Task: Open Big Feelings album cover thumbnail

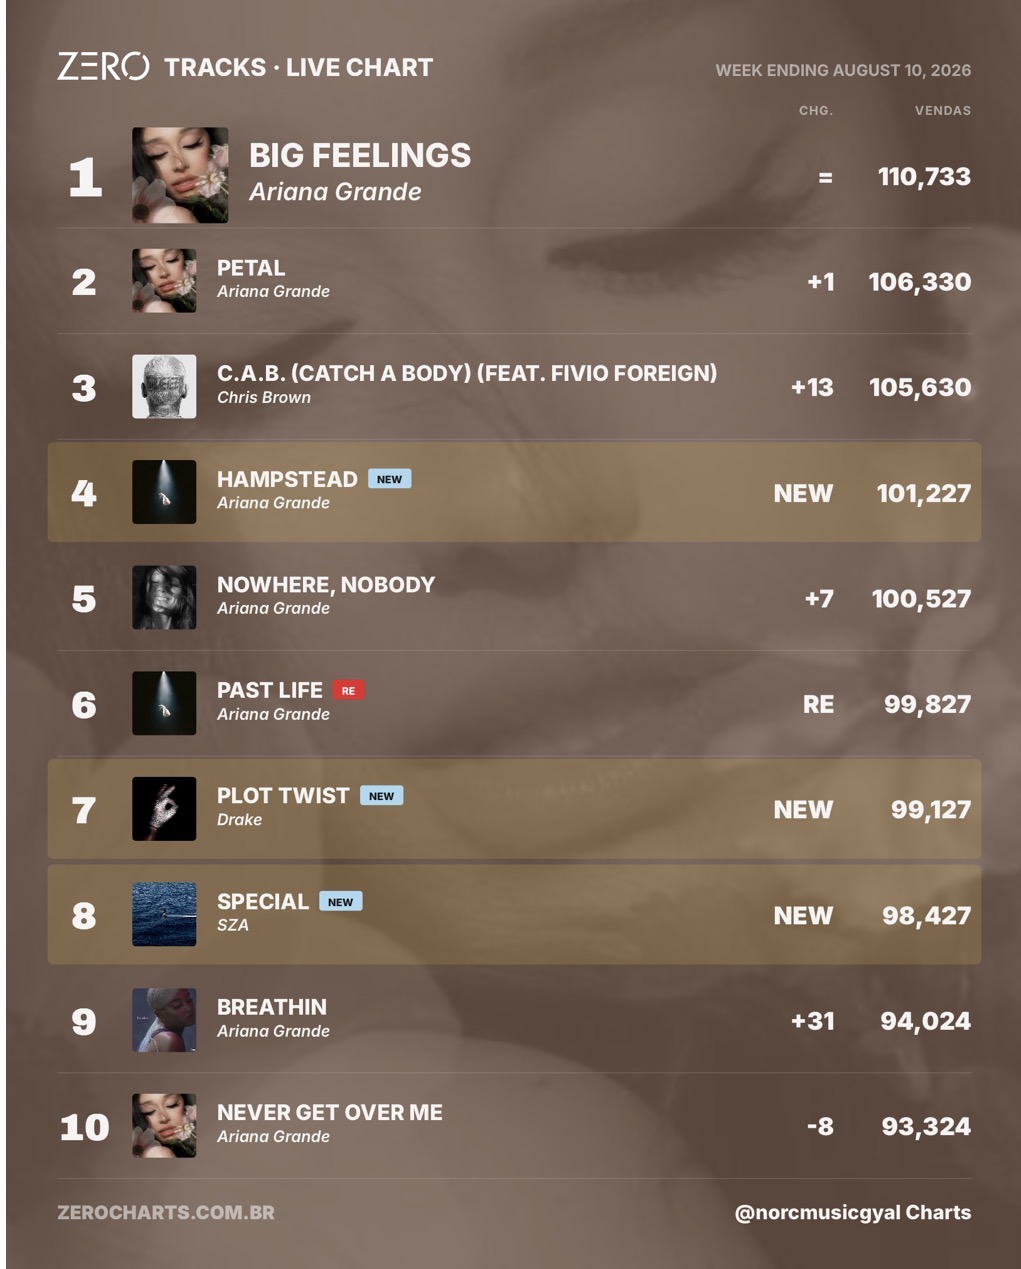Action: (x=180, y=175)
